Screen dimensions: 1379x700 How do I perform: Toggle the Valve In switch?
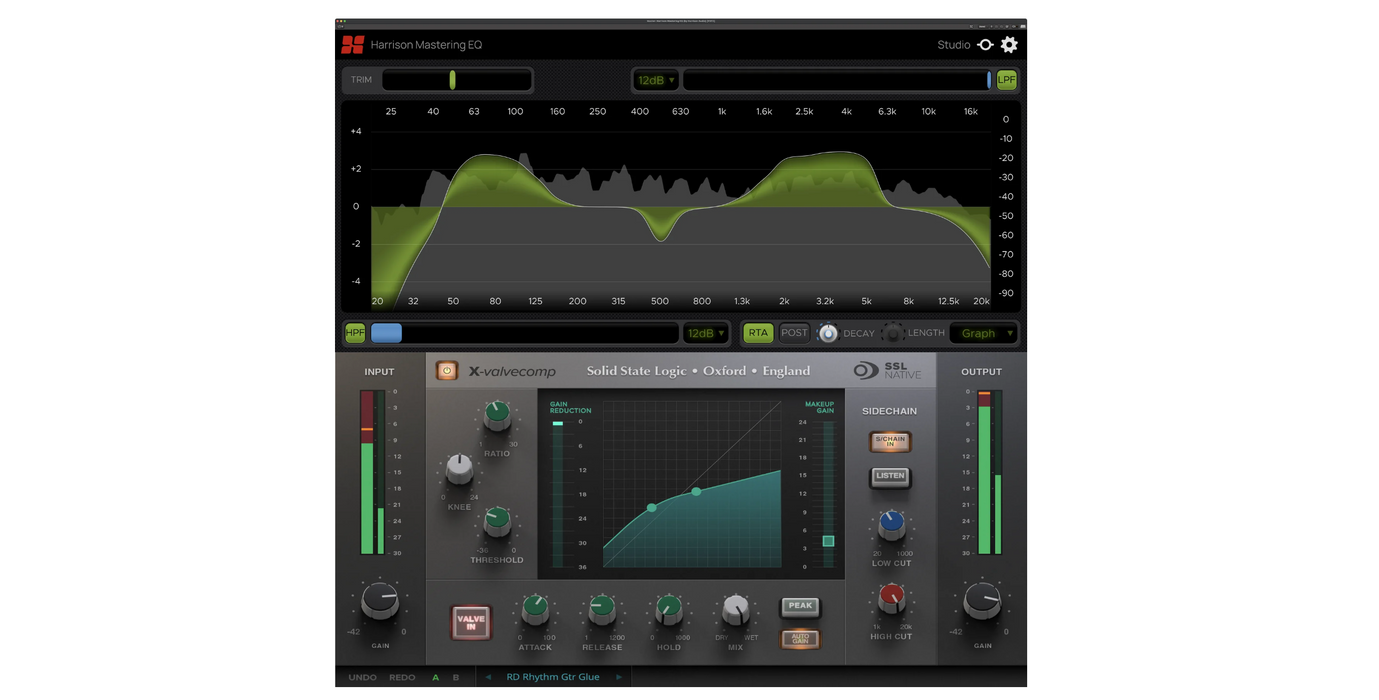(471, 621)
